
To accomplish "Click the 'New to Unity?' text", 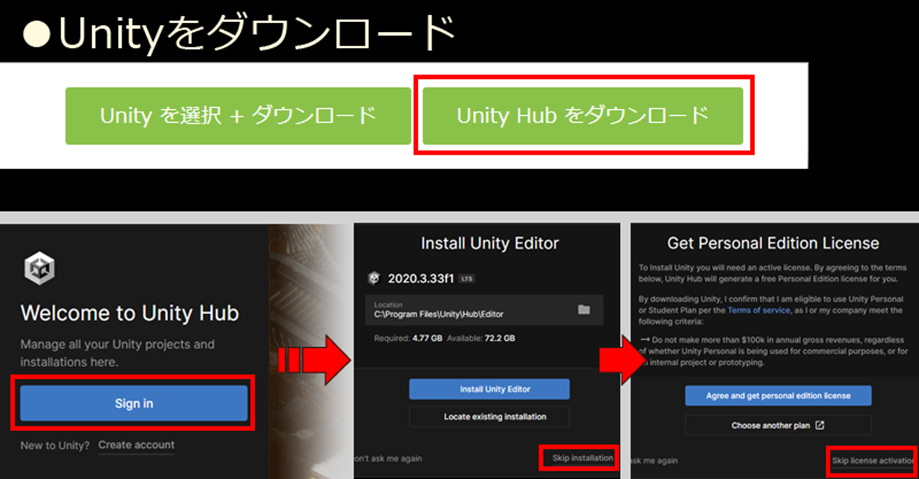I will [x=55, y=446].
